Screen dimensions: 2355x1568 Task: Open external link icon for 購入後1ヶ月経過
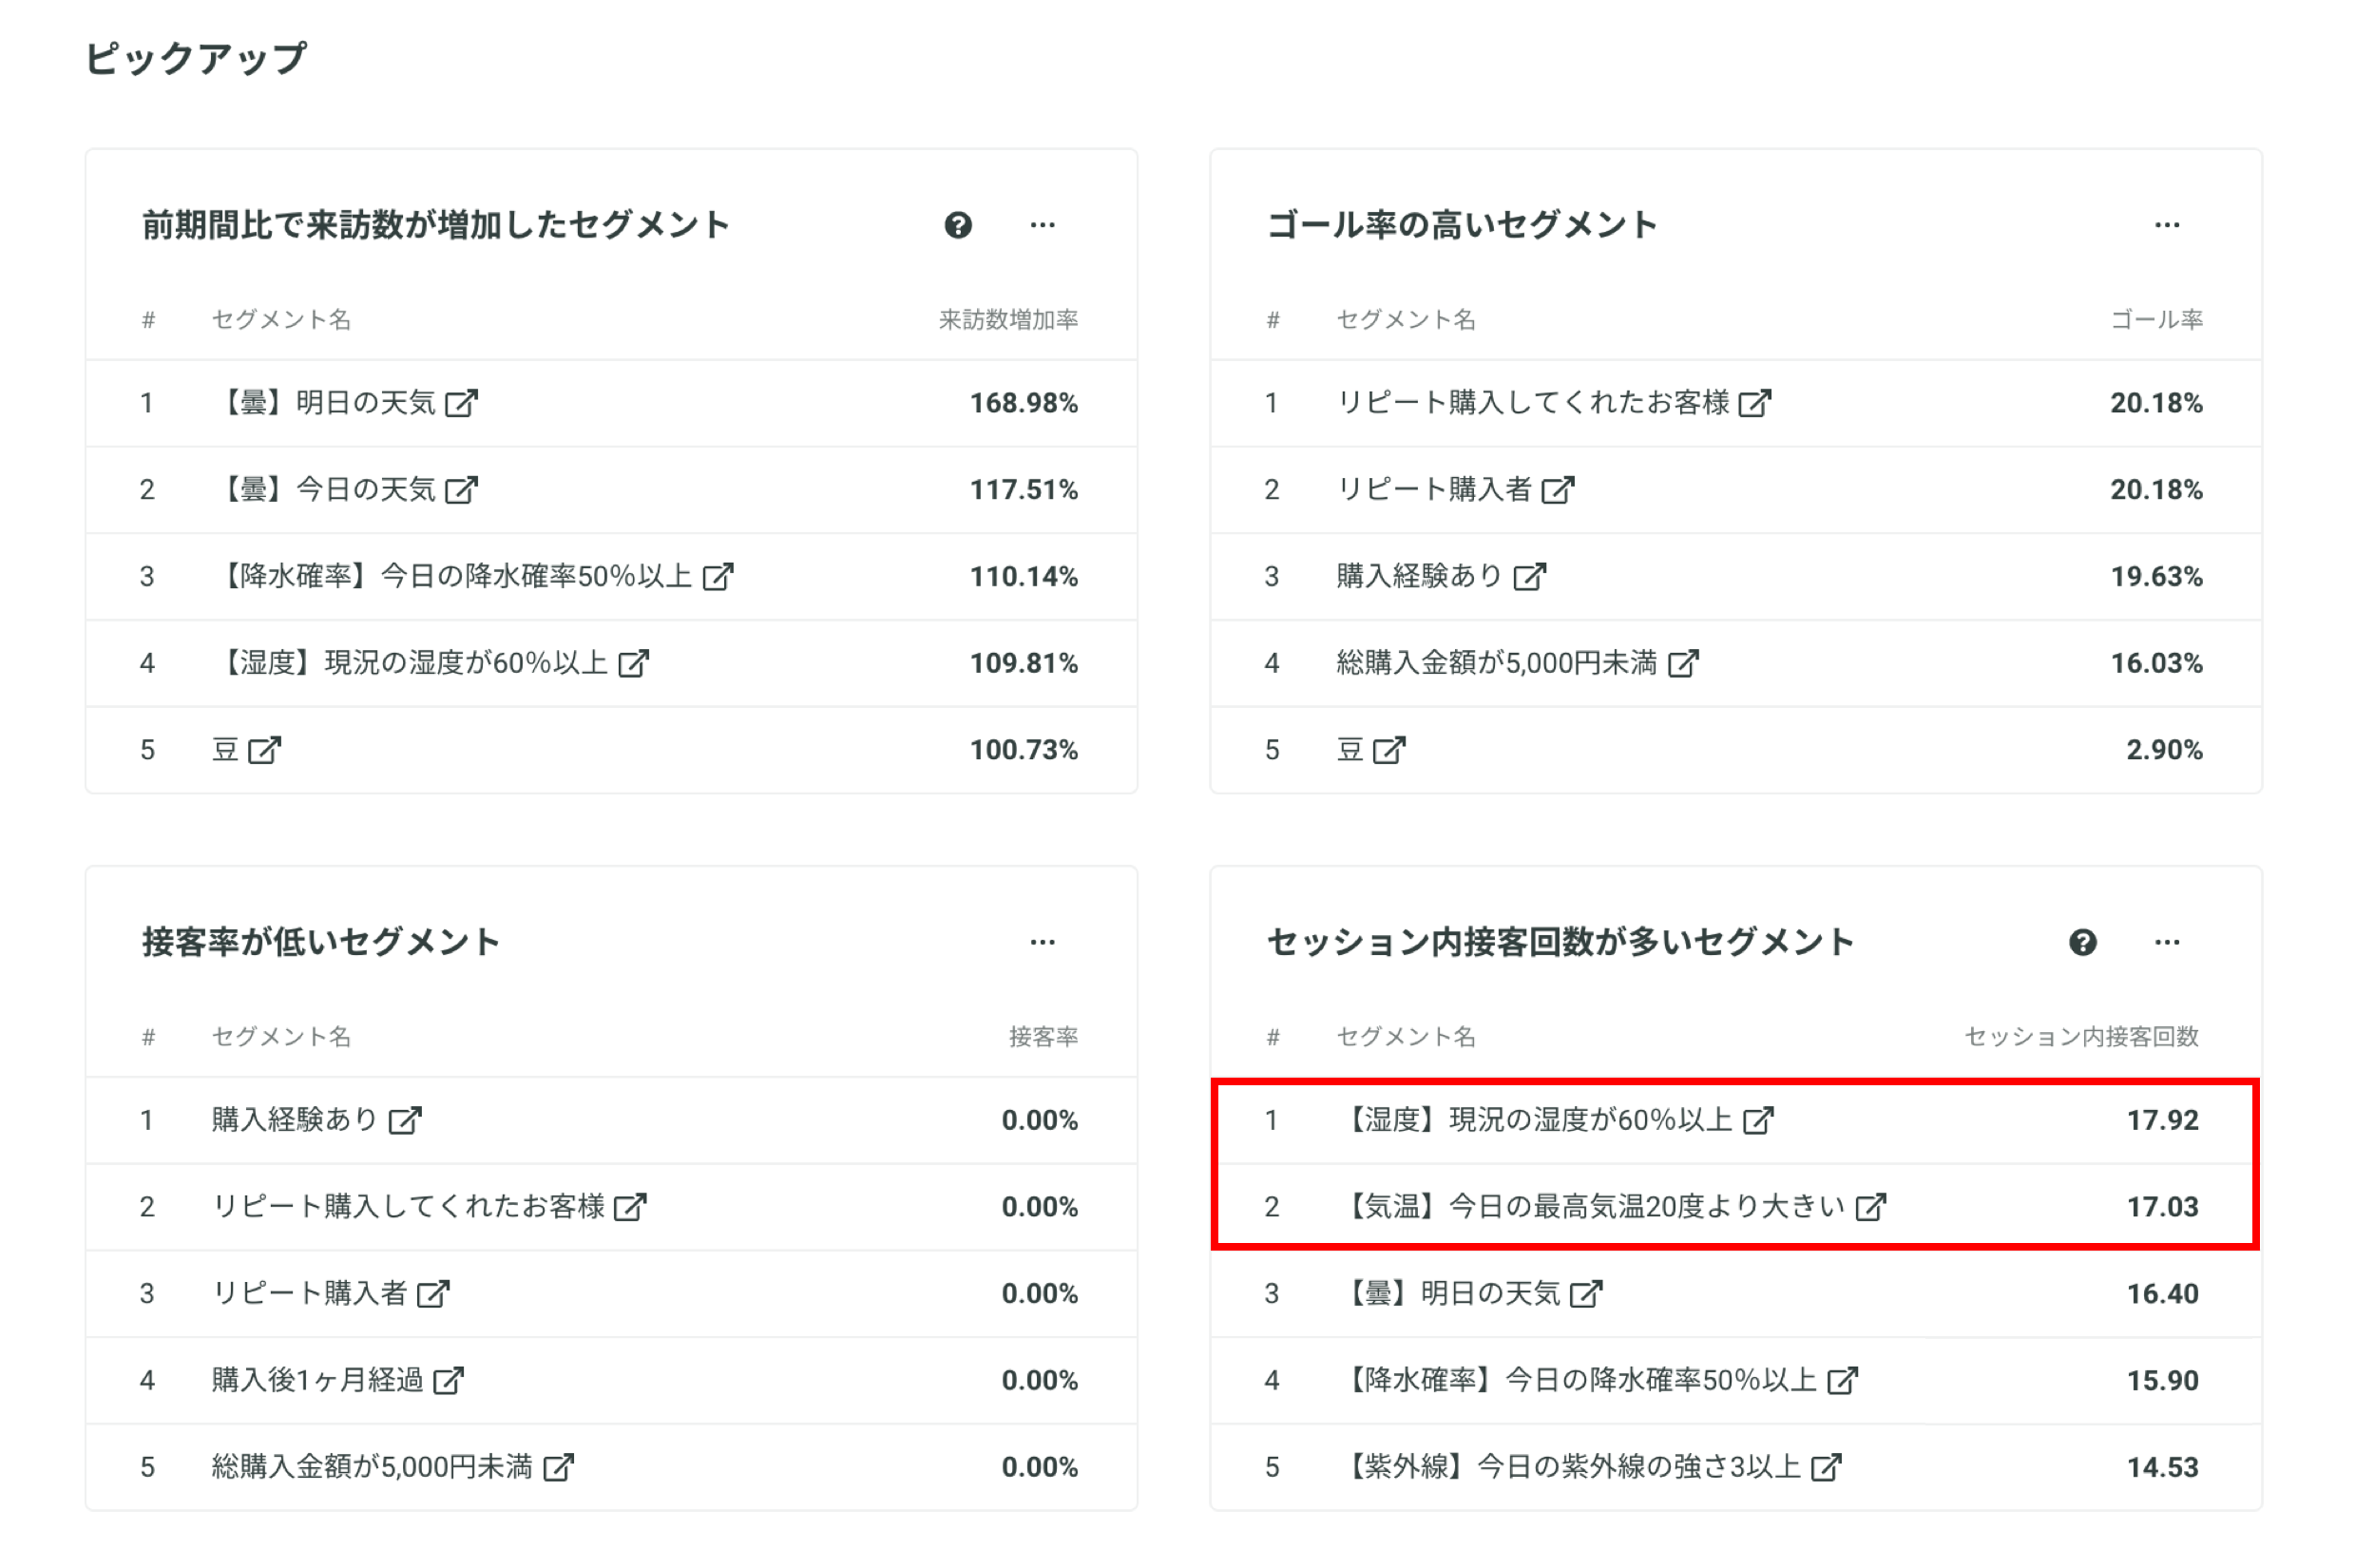(447, 1381)
